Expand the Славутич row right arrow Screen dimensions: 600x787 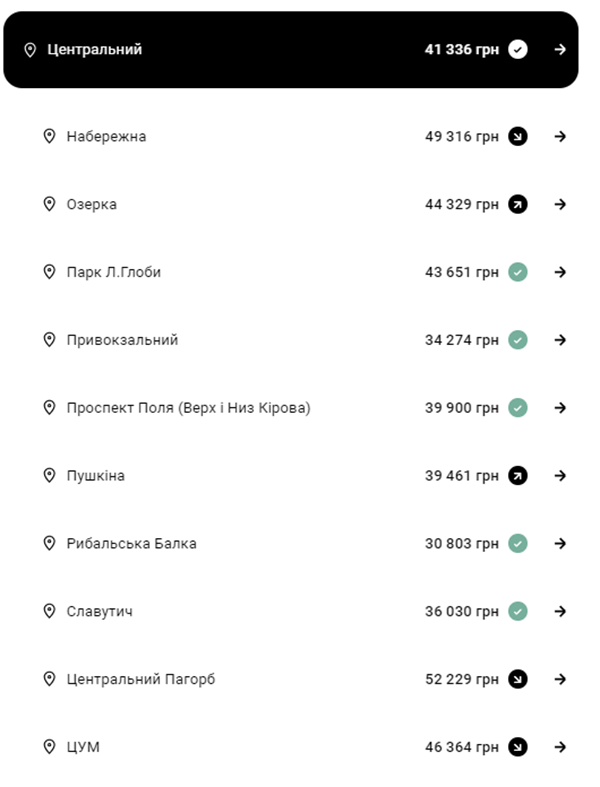click(560, 611)
